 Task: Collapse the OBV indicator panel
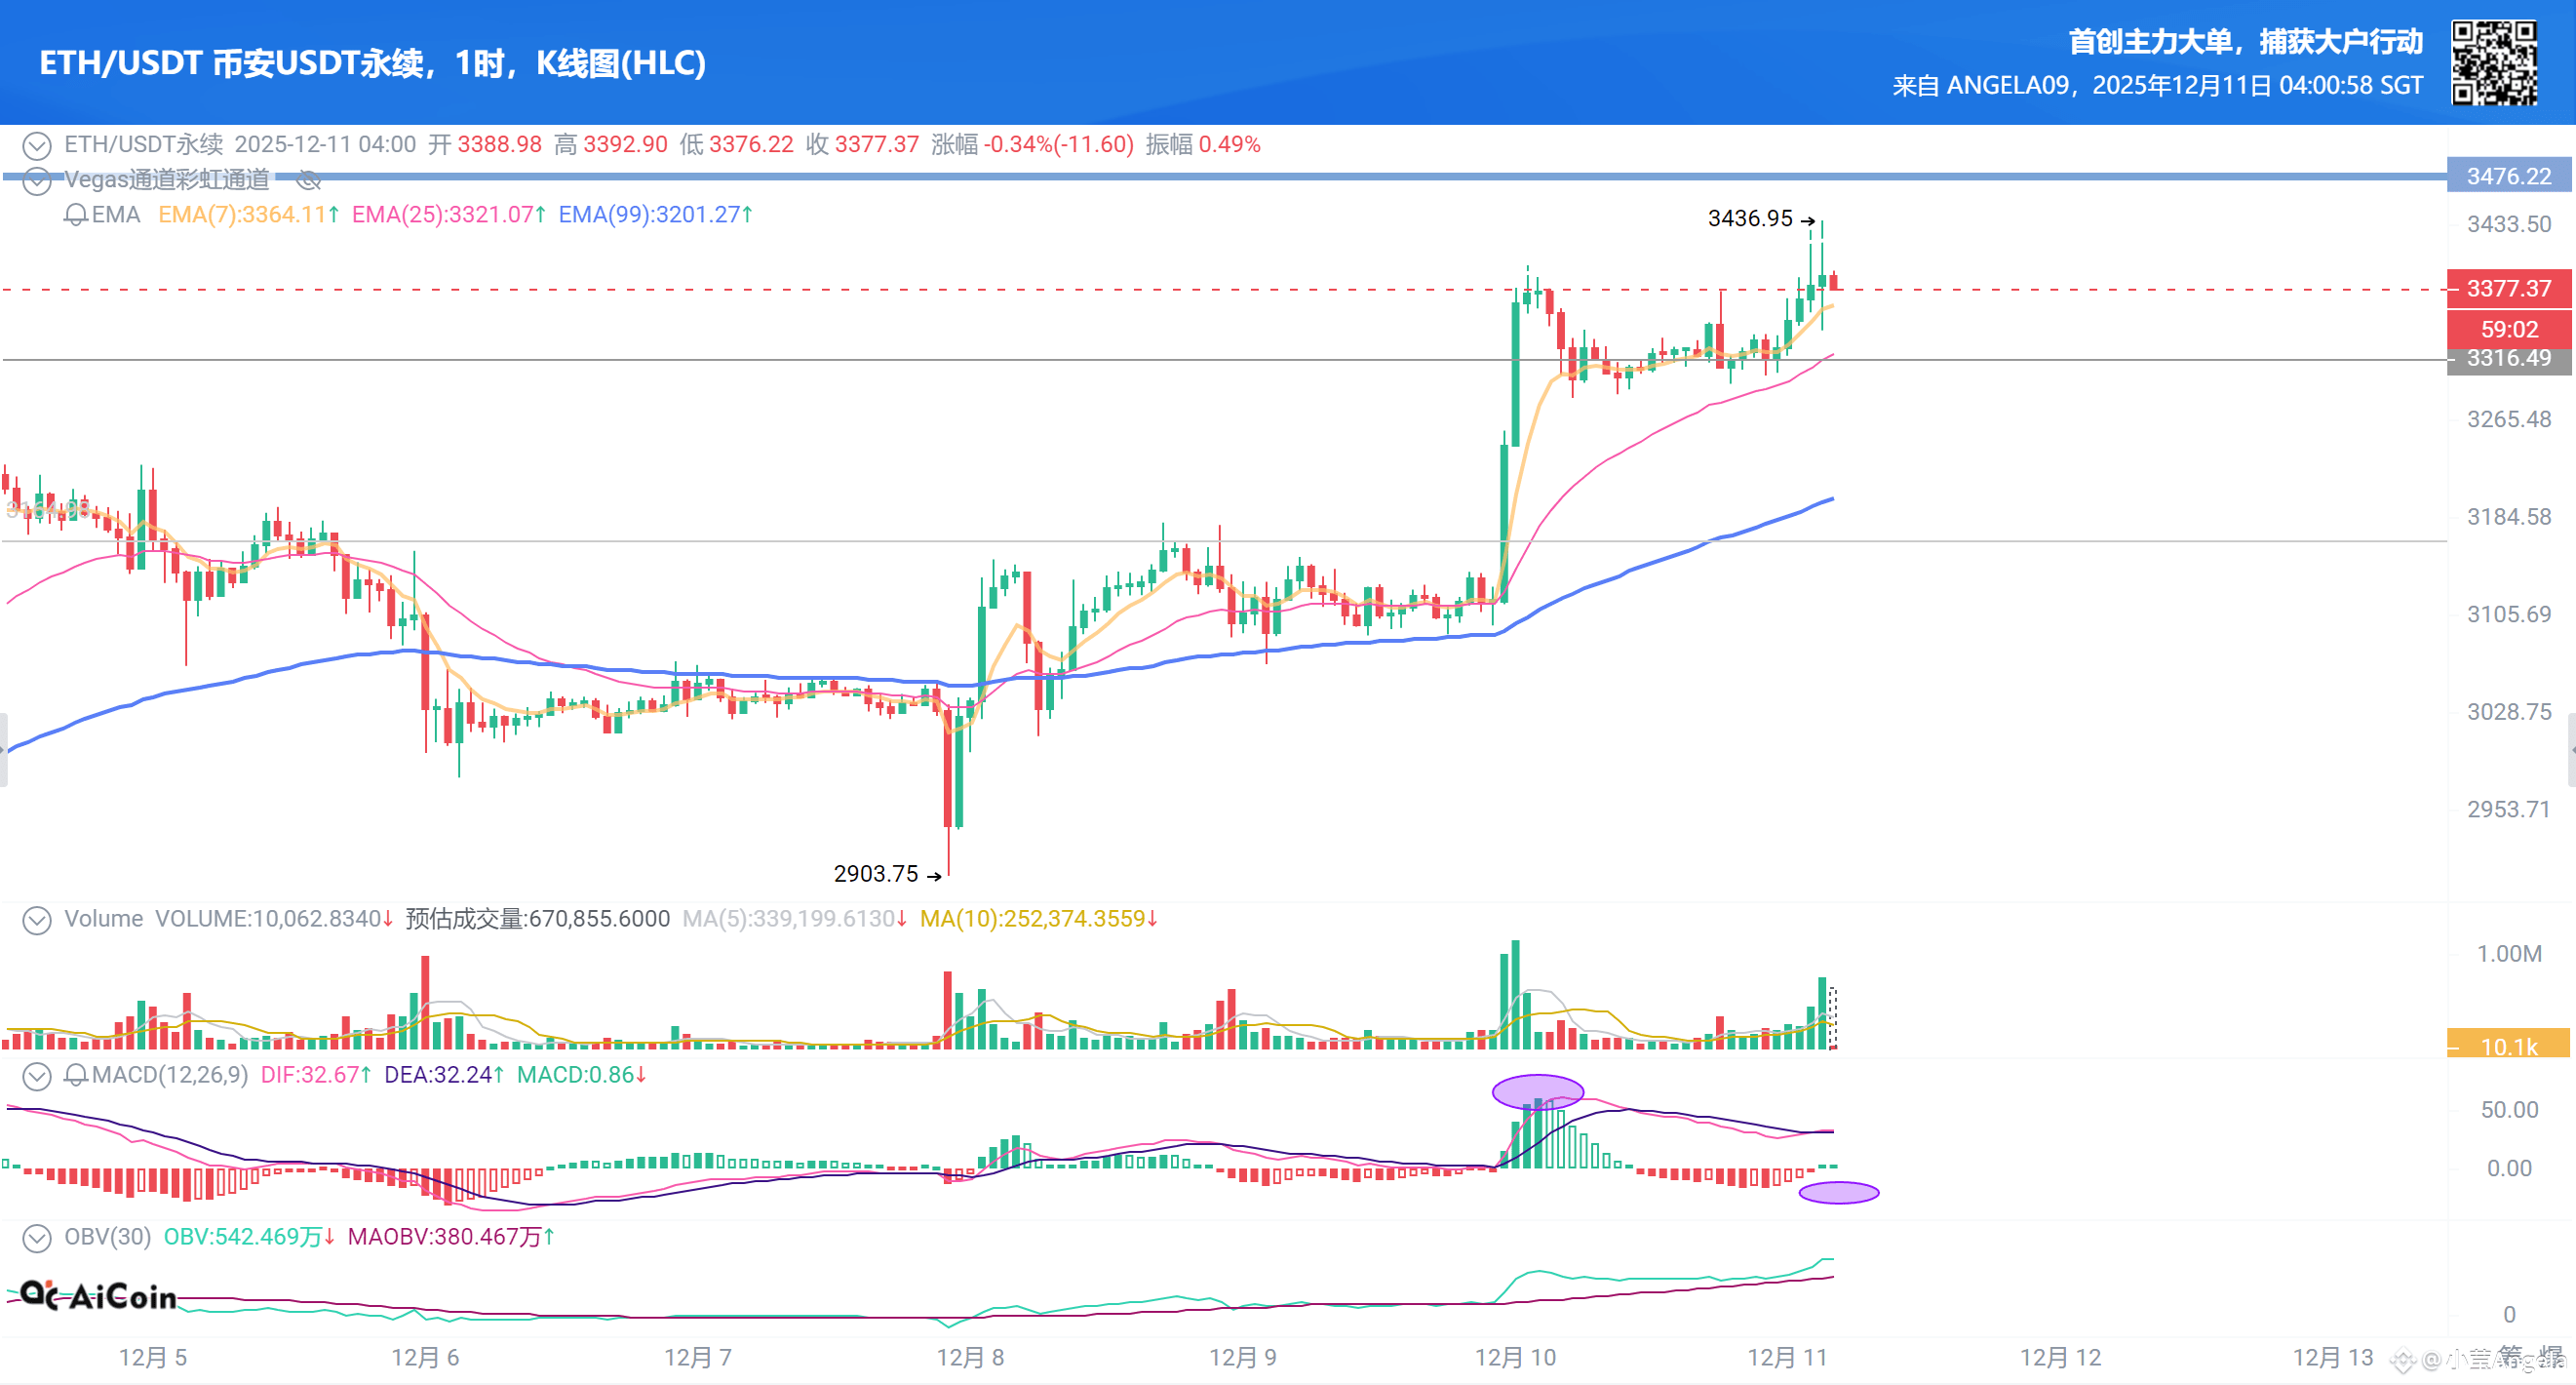tap(37, 1238)
